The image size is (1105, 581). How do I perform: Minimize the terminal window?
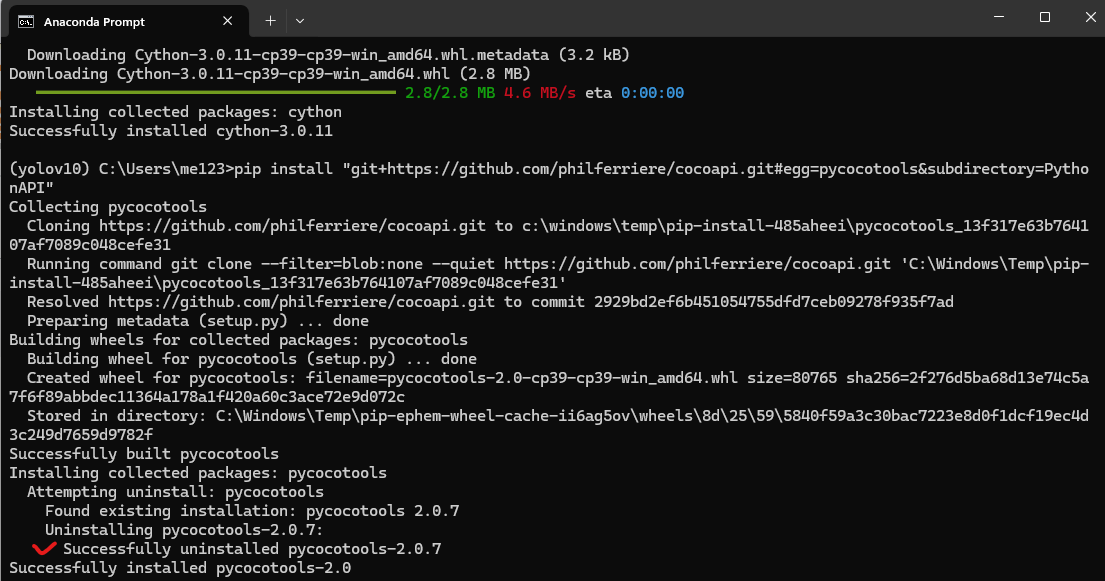(x=999, y=17)
